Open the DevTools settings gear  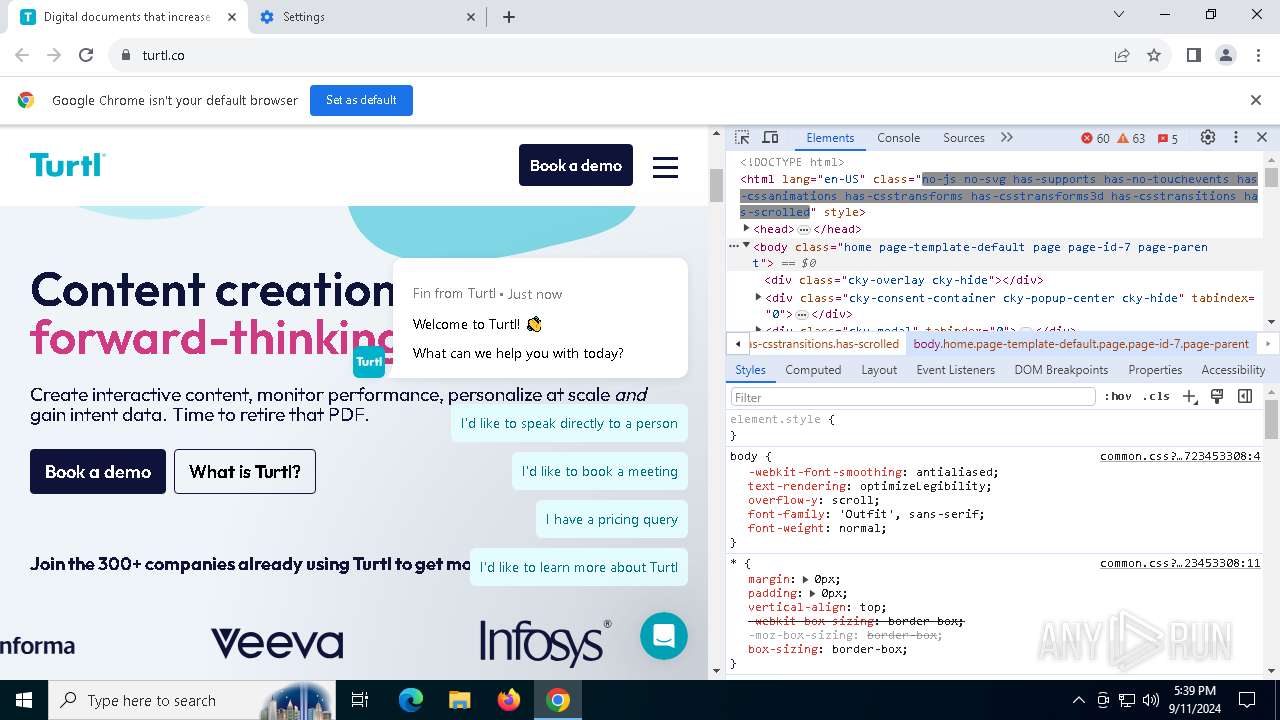pos(1208,138)
